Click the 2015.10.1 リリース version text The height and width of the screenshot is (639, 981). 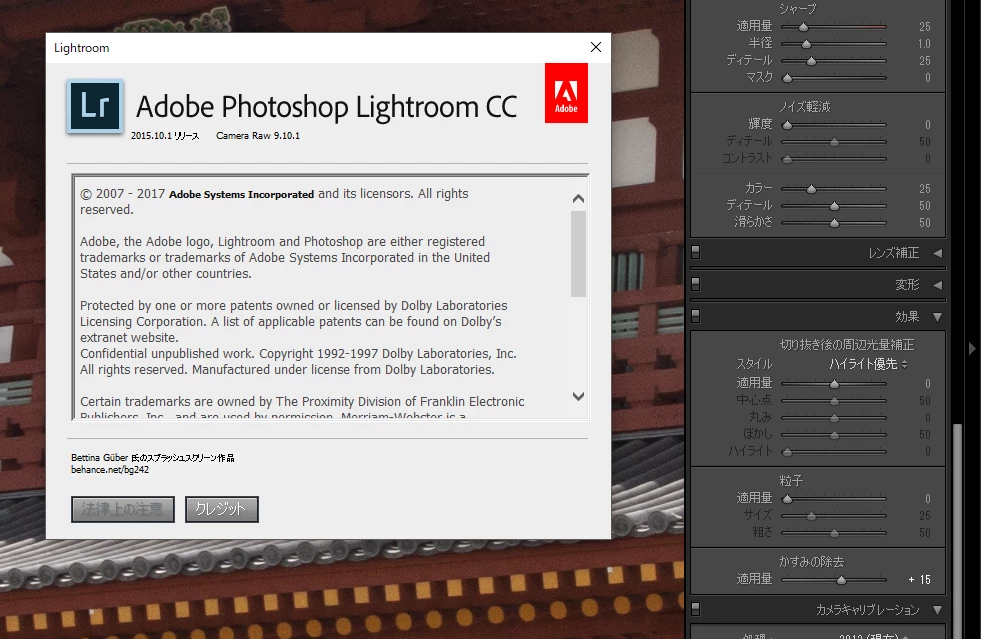click(x=165, y=136)
